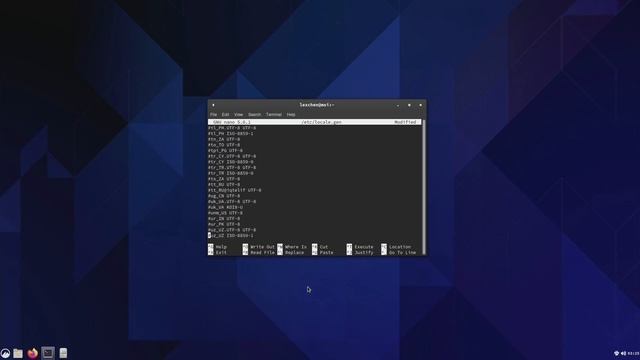Click the line '#unm_US UTF-8'
This screenshot has width=640, height=360.
pyautogui.click(x=225, y=213)
